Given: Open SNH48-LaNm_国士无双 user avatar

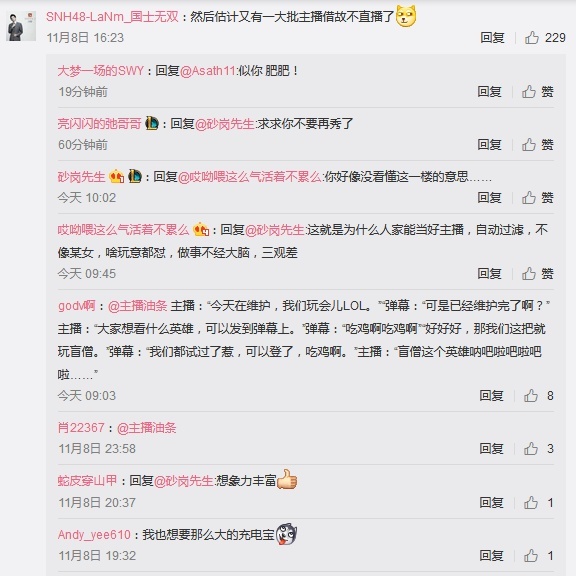Looking at the screenshot, I should click(x=21, y=26).
